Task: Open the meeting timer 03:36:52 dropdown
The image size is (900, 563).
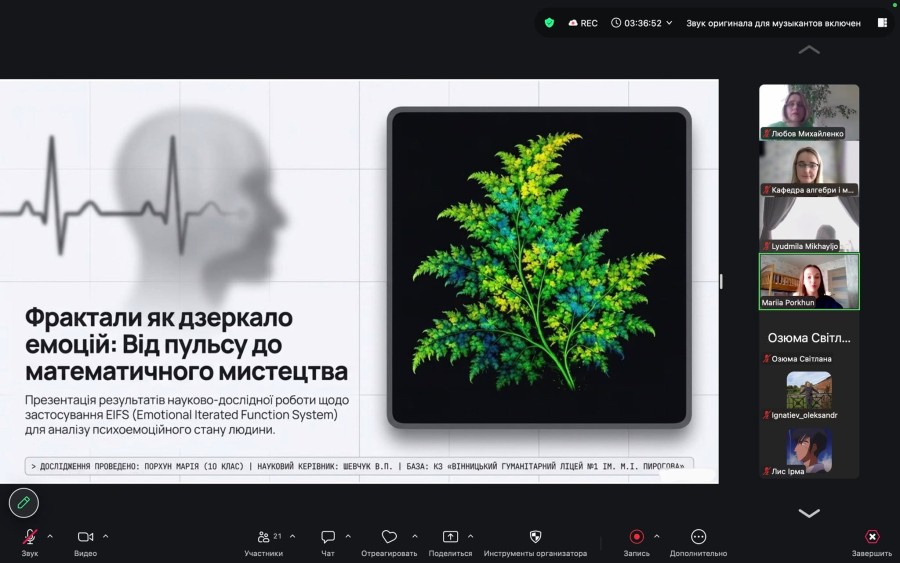Action: [642, 23]
